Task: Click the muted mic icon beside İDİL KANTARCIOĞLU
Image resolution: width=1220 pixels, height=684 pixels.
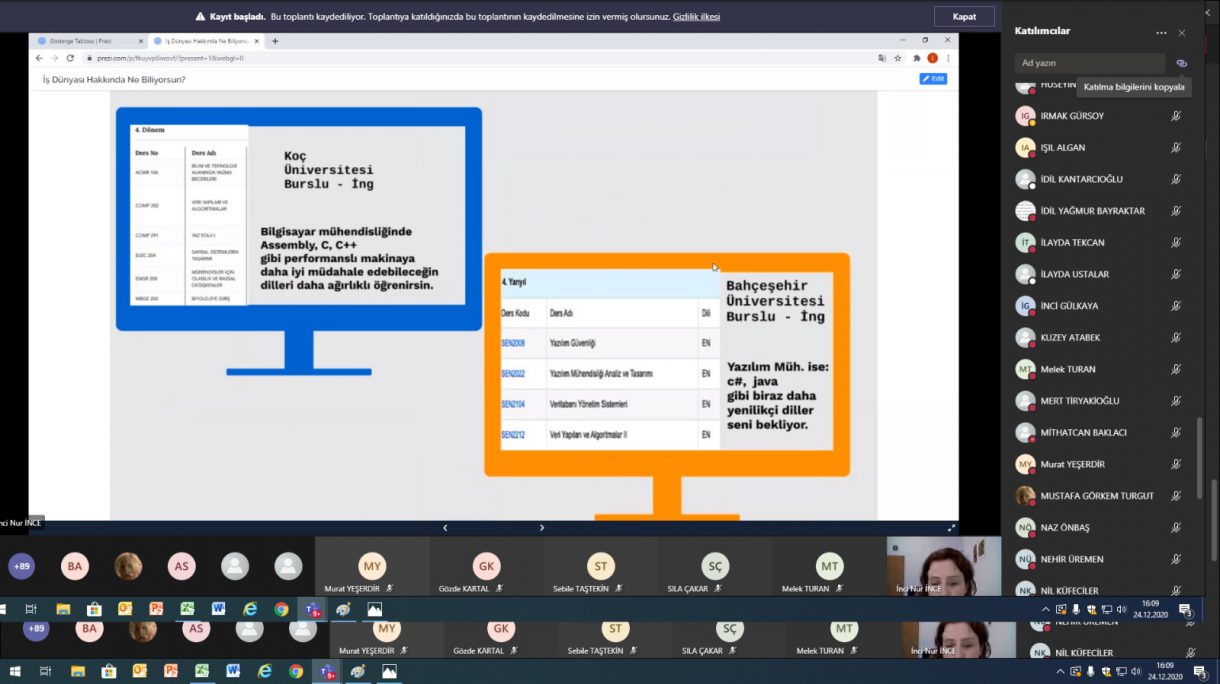Action: coord(1177,179)
